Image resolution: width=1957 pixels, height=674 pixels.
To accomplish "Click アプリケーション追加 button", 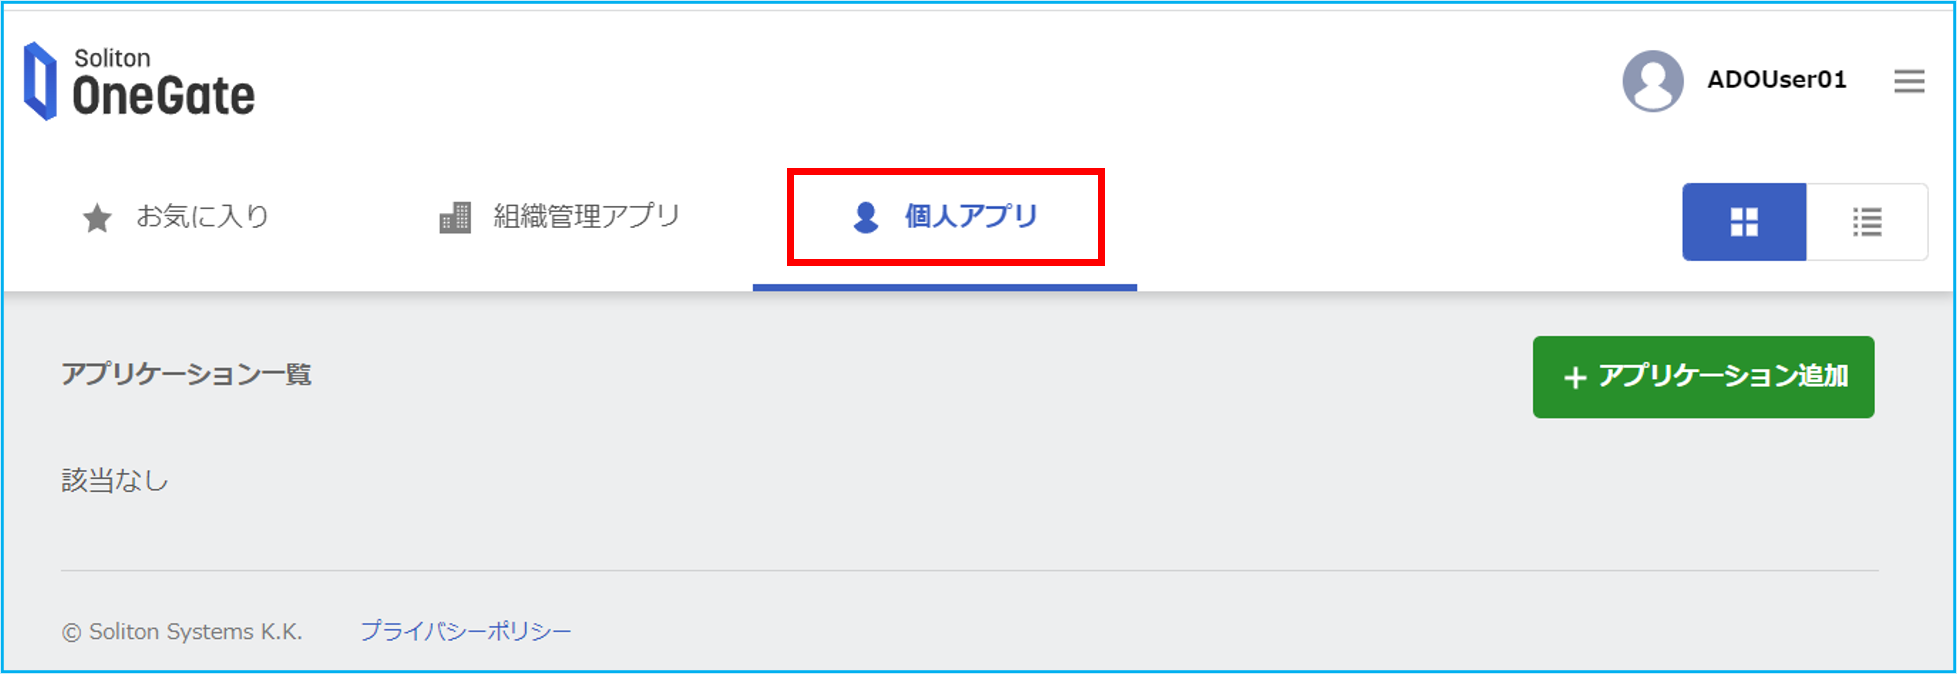I will click(x=1703, y=377).
